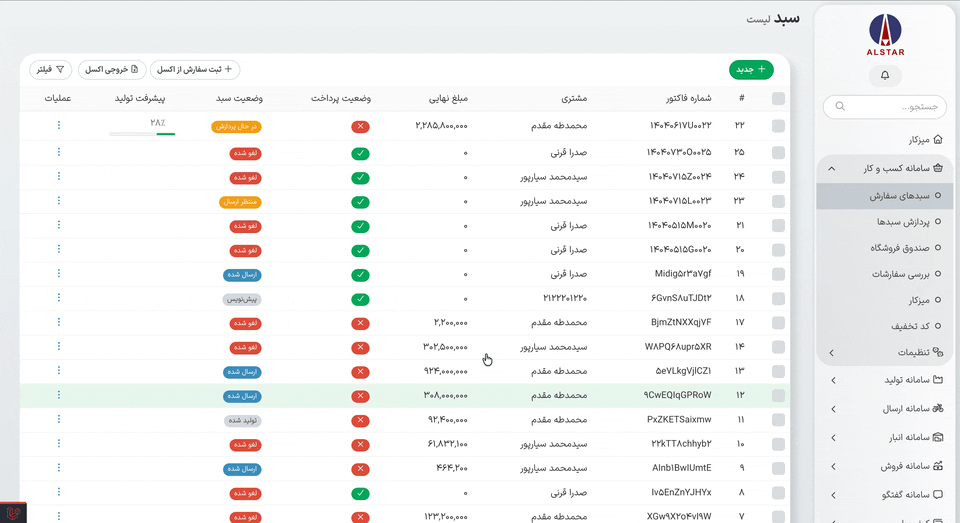Sort by مبلغ نهایی column header

448,98
